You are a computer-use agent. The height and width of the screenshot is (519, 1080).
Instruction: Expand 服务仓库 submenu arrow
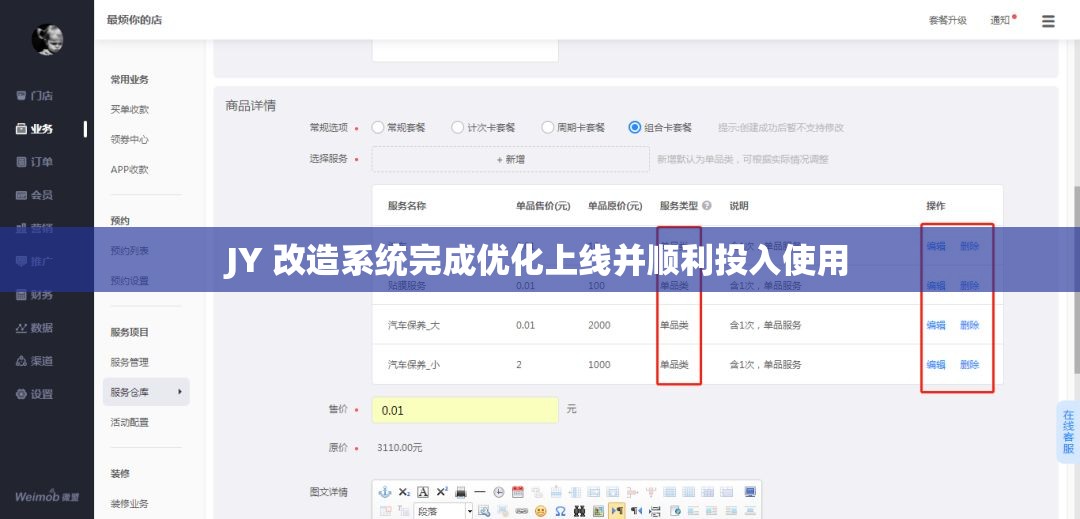tap(180, 392)
